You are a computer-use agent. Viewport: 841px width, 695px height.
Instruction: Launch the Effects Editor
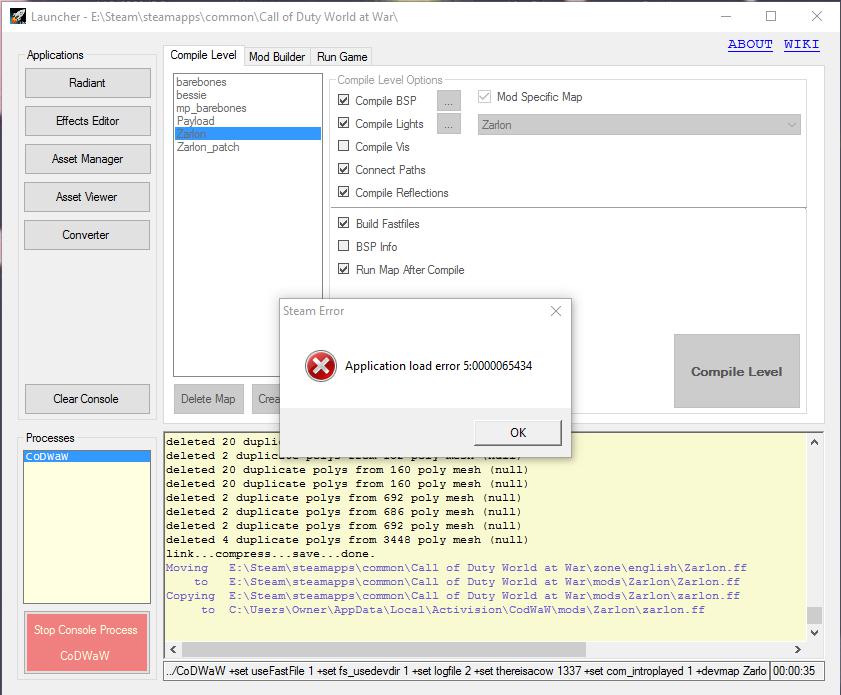[87, 121]
